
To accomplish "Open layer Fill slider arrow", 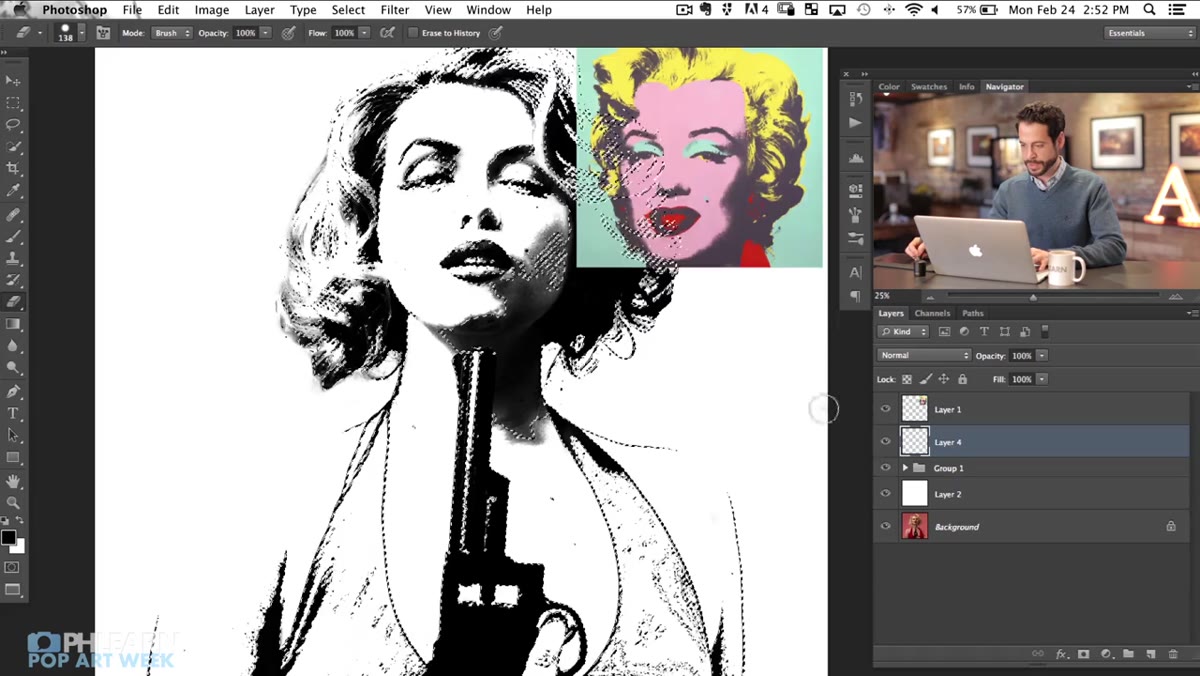I will point(1042,380).
